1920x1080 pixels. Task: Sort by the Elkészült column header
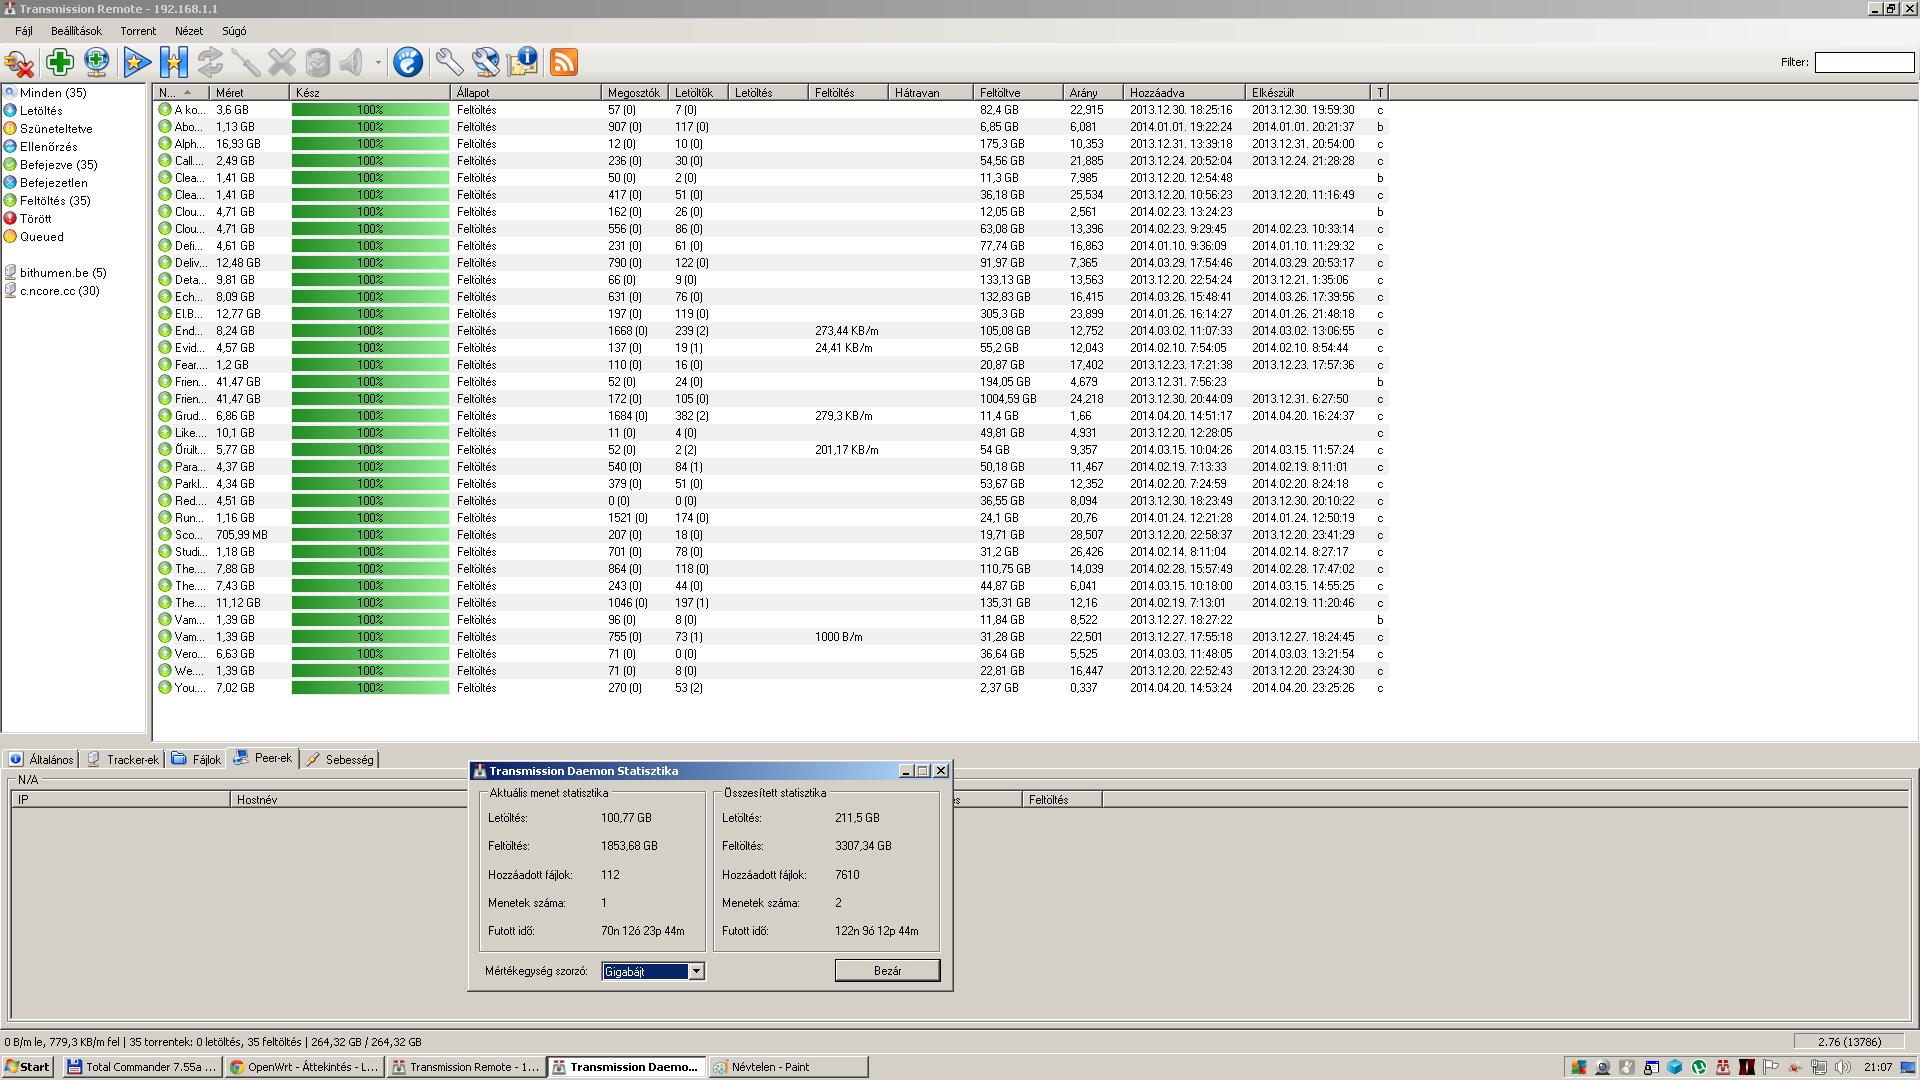coord(1307,93)
